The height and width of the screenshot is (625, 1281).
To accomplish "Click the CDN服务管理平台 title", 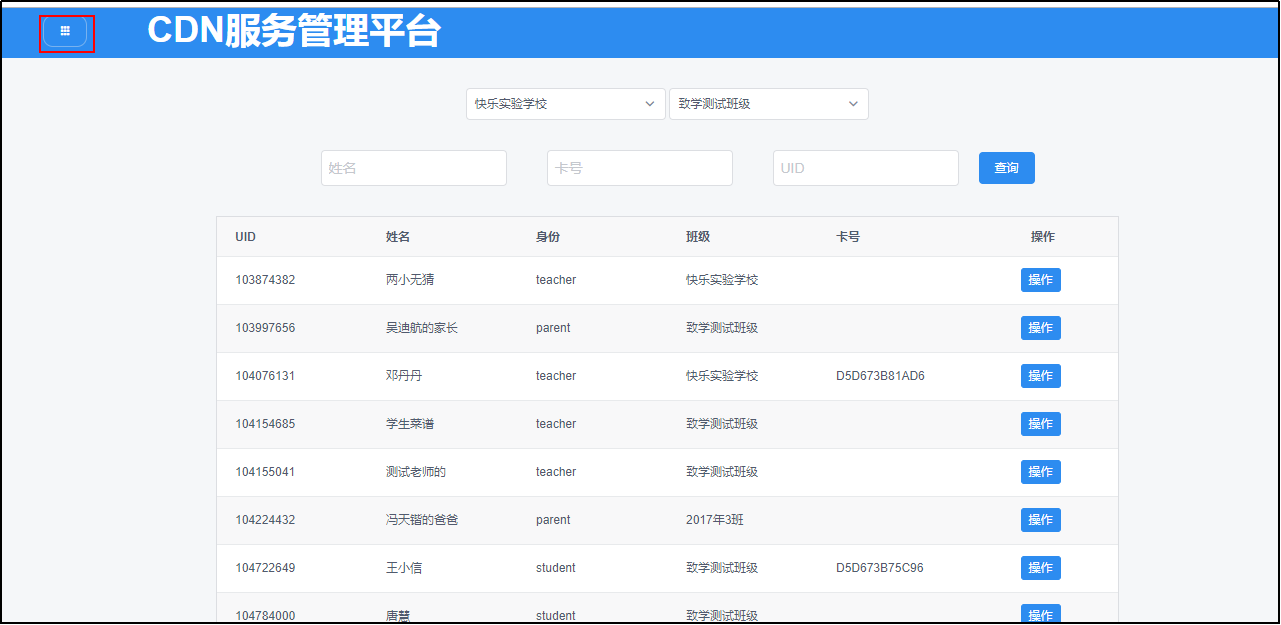I will pyautogui.click(x=293, y=32).
